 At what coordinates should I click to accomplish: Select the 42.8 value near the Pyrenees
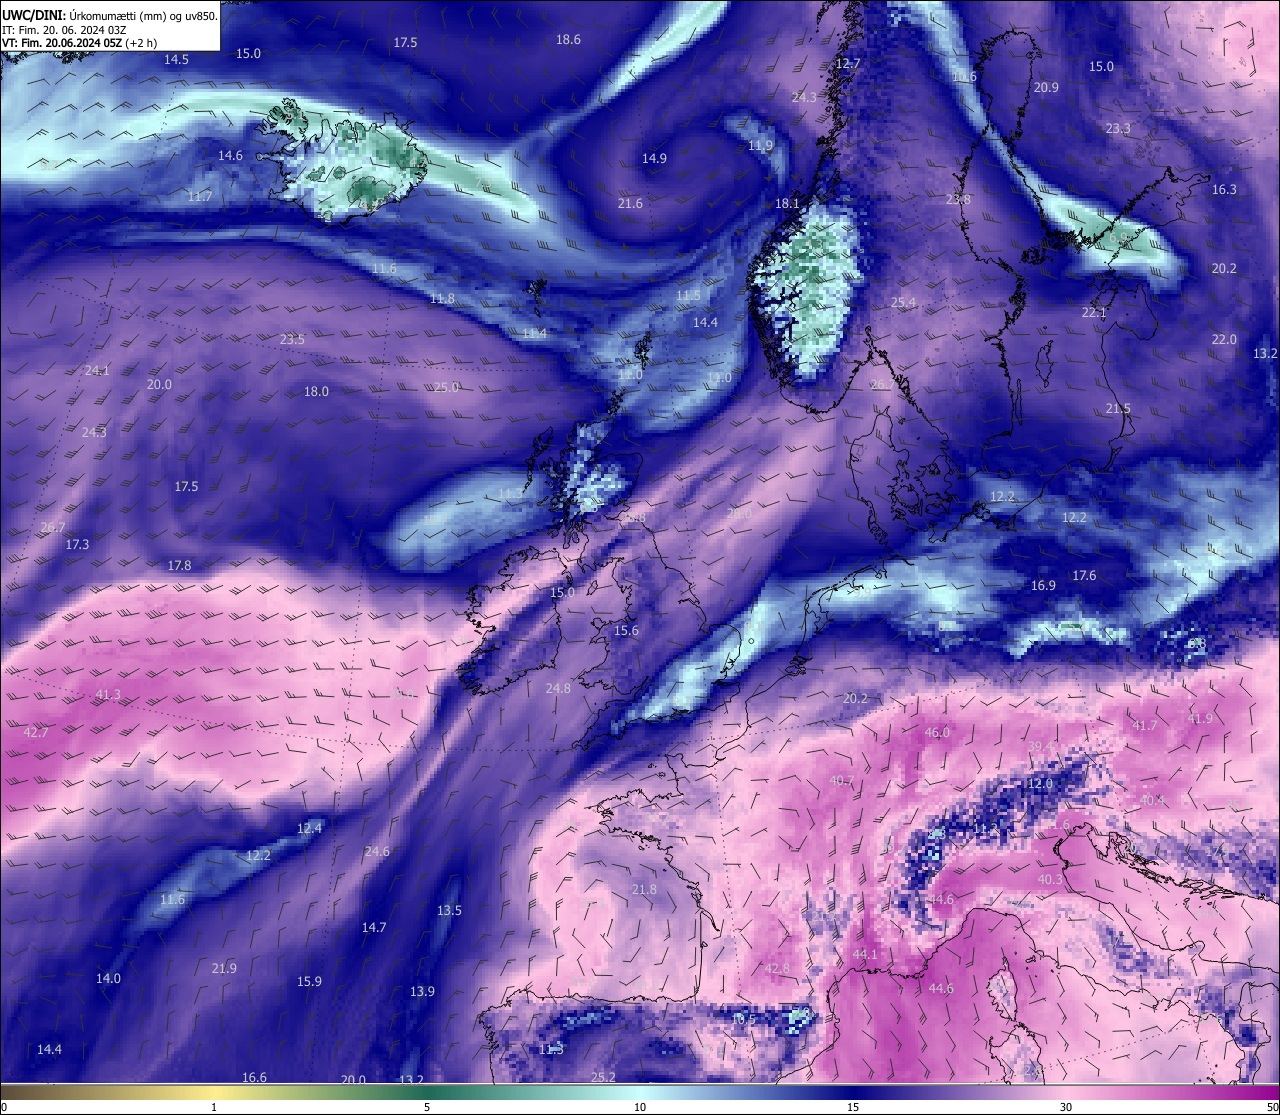point(777,969)
